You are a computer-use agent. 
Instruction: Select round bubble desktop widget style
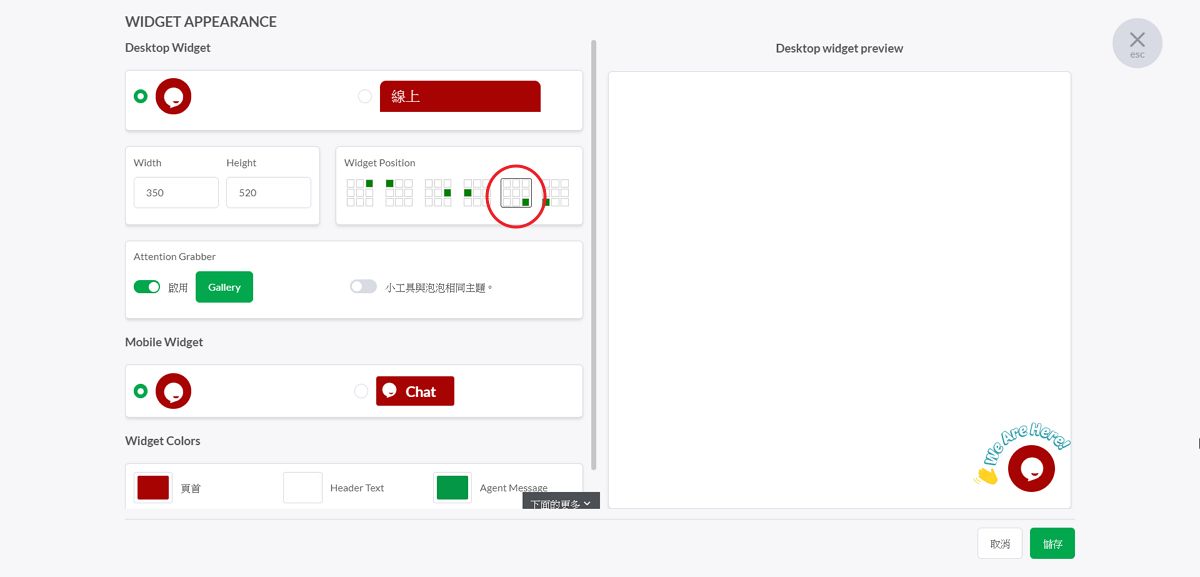click(141, 96)
